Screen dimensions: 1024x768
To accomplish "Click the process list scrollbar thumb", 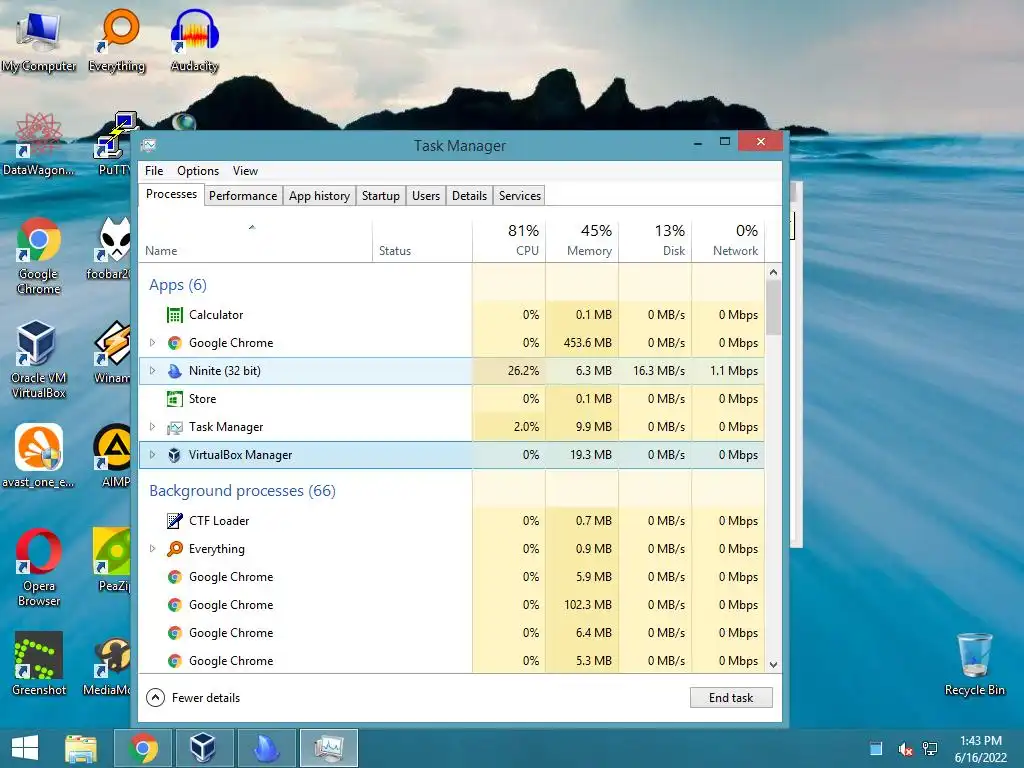I will point(773,308).
